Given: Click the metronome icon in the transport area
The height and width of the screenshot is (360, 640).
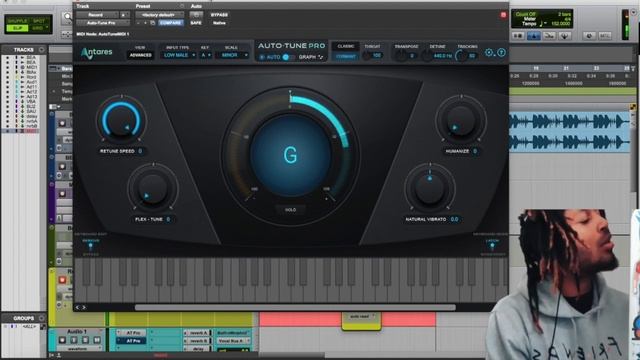Looking at the screenshot, I should pos(533,36).
